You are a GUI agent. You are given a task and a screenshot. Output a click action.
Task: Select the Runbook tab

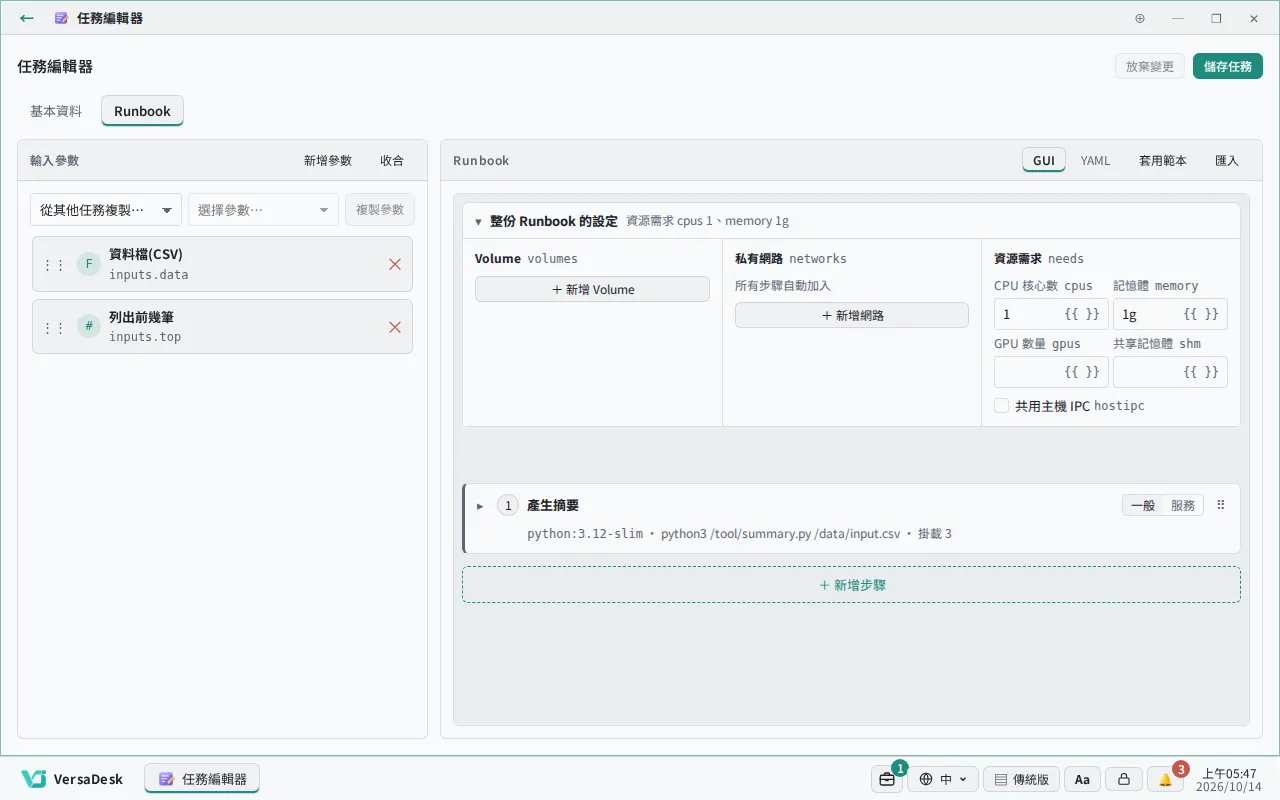142,111
